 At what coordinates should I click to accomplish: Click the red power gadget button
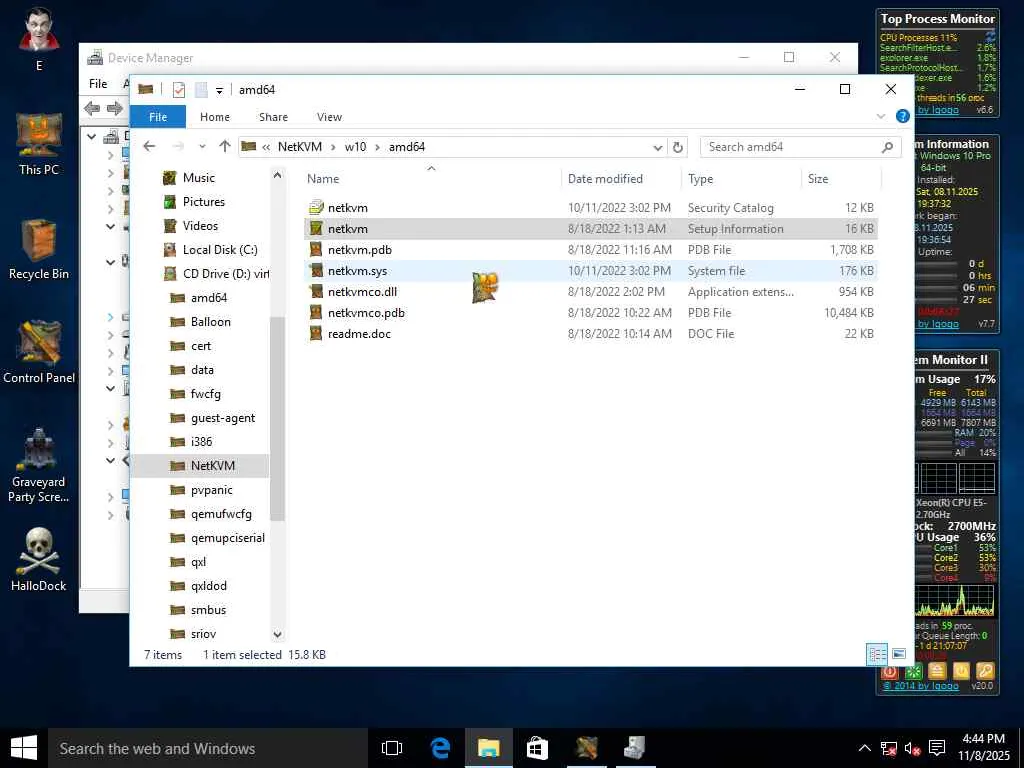[889, 671]
